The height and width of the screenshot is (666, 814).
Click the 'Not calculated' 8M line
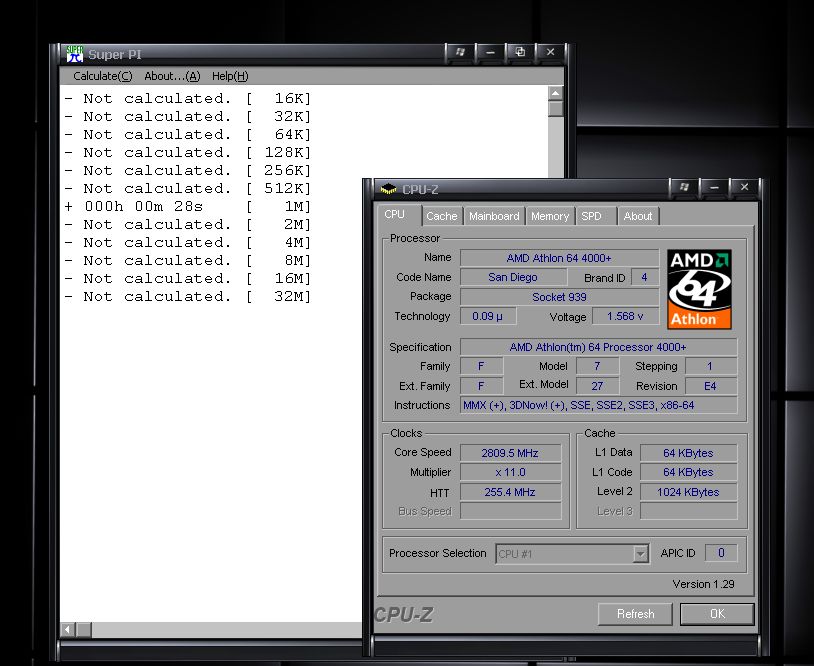pos(187,261)
